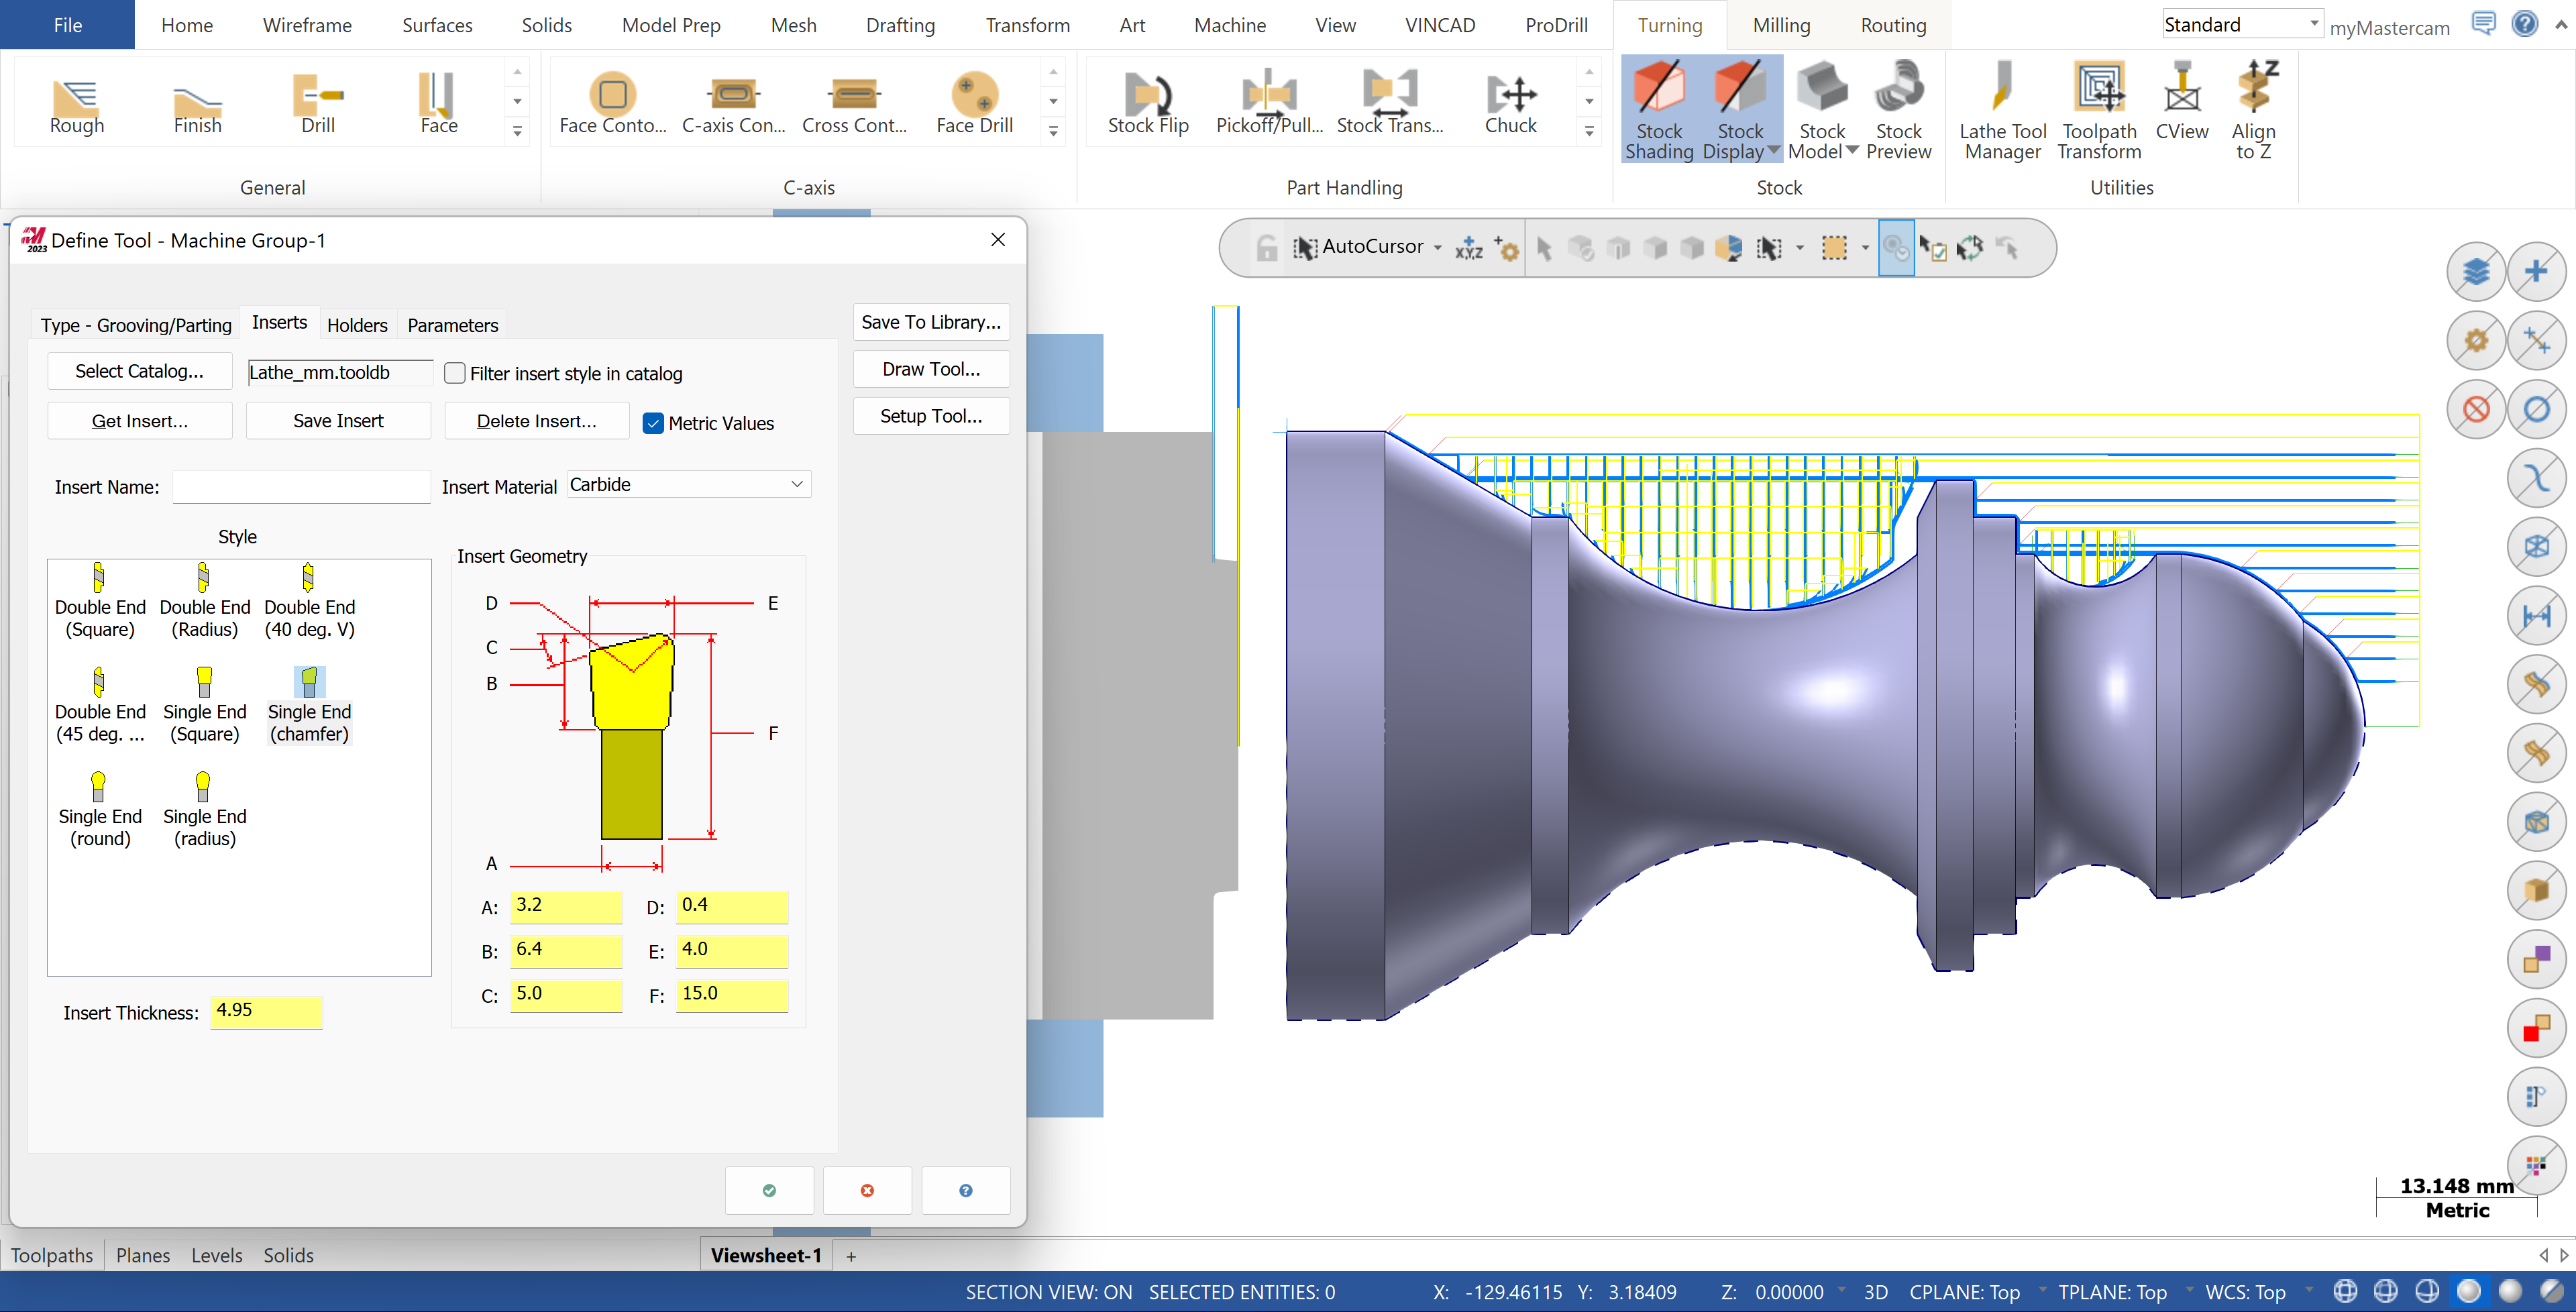The width and height of the screenshot is (2576, 1312).
Task: Click the Get Insert button
Action: click(140, 421)
